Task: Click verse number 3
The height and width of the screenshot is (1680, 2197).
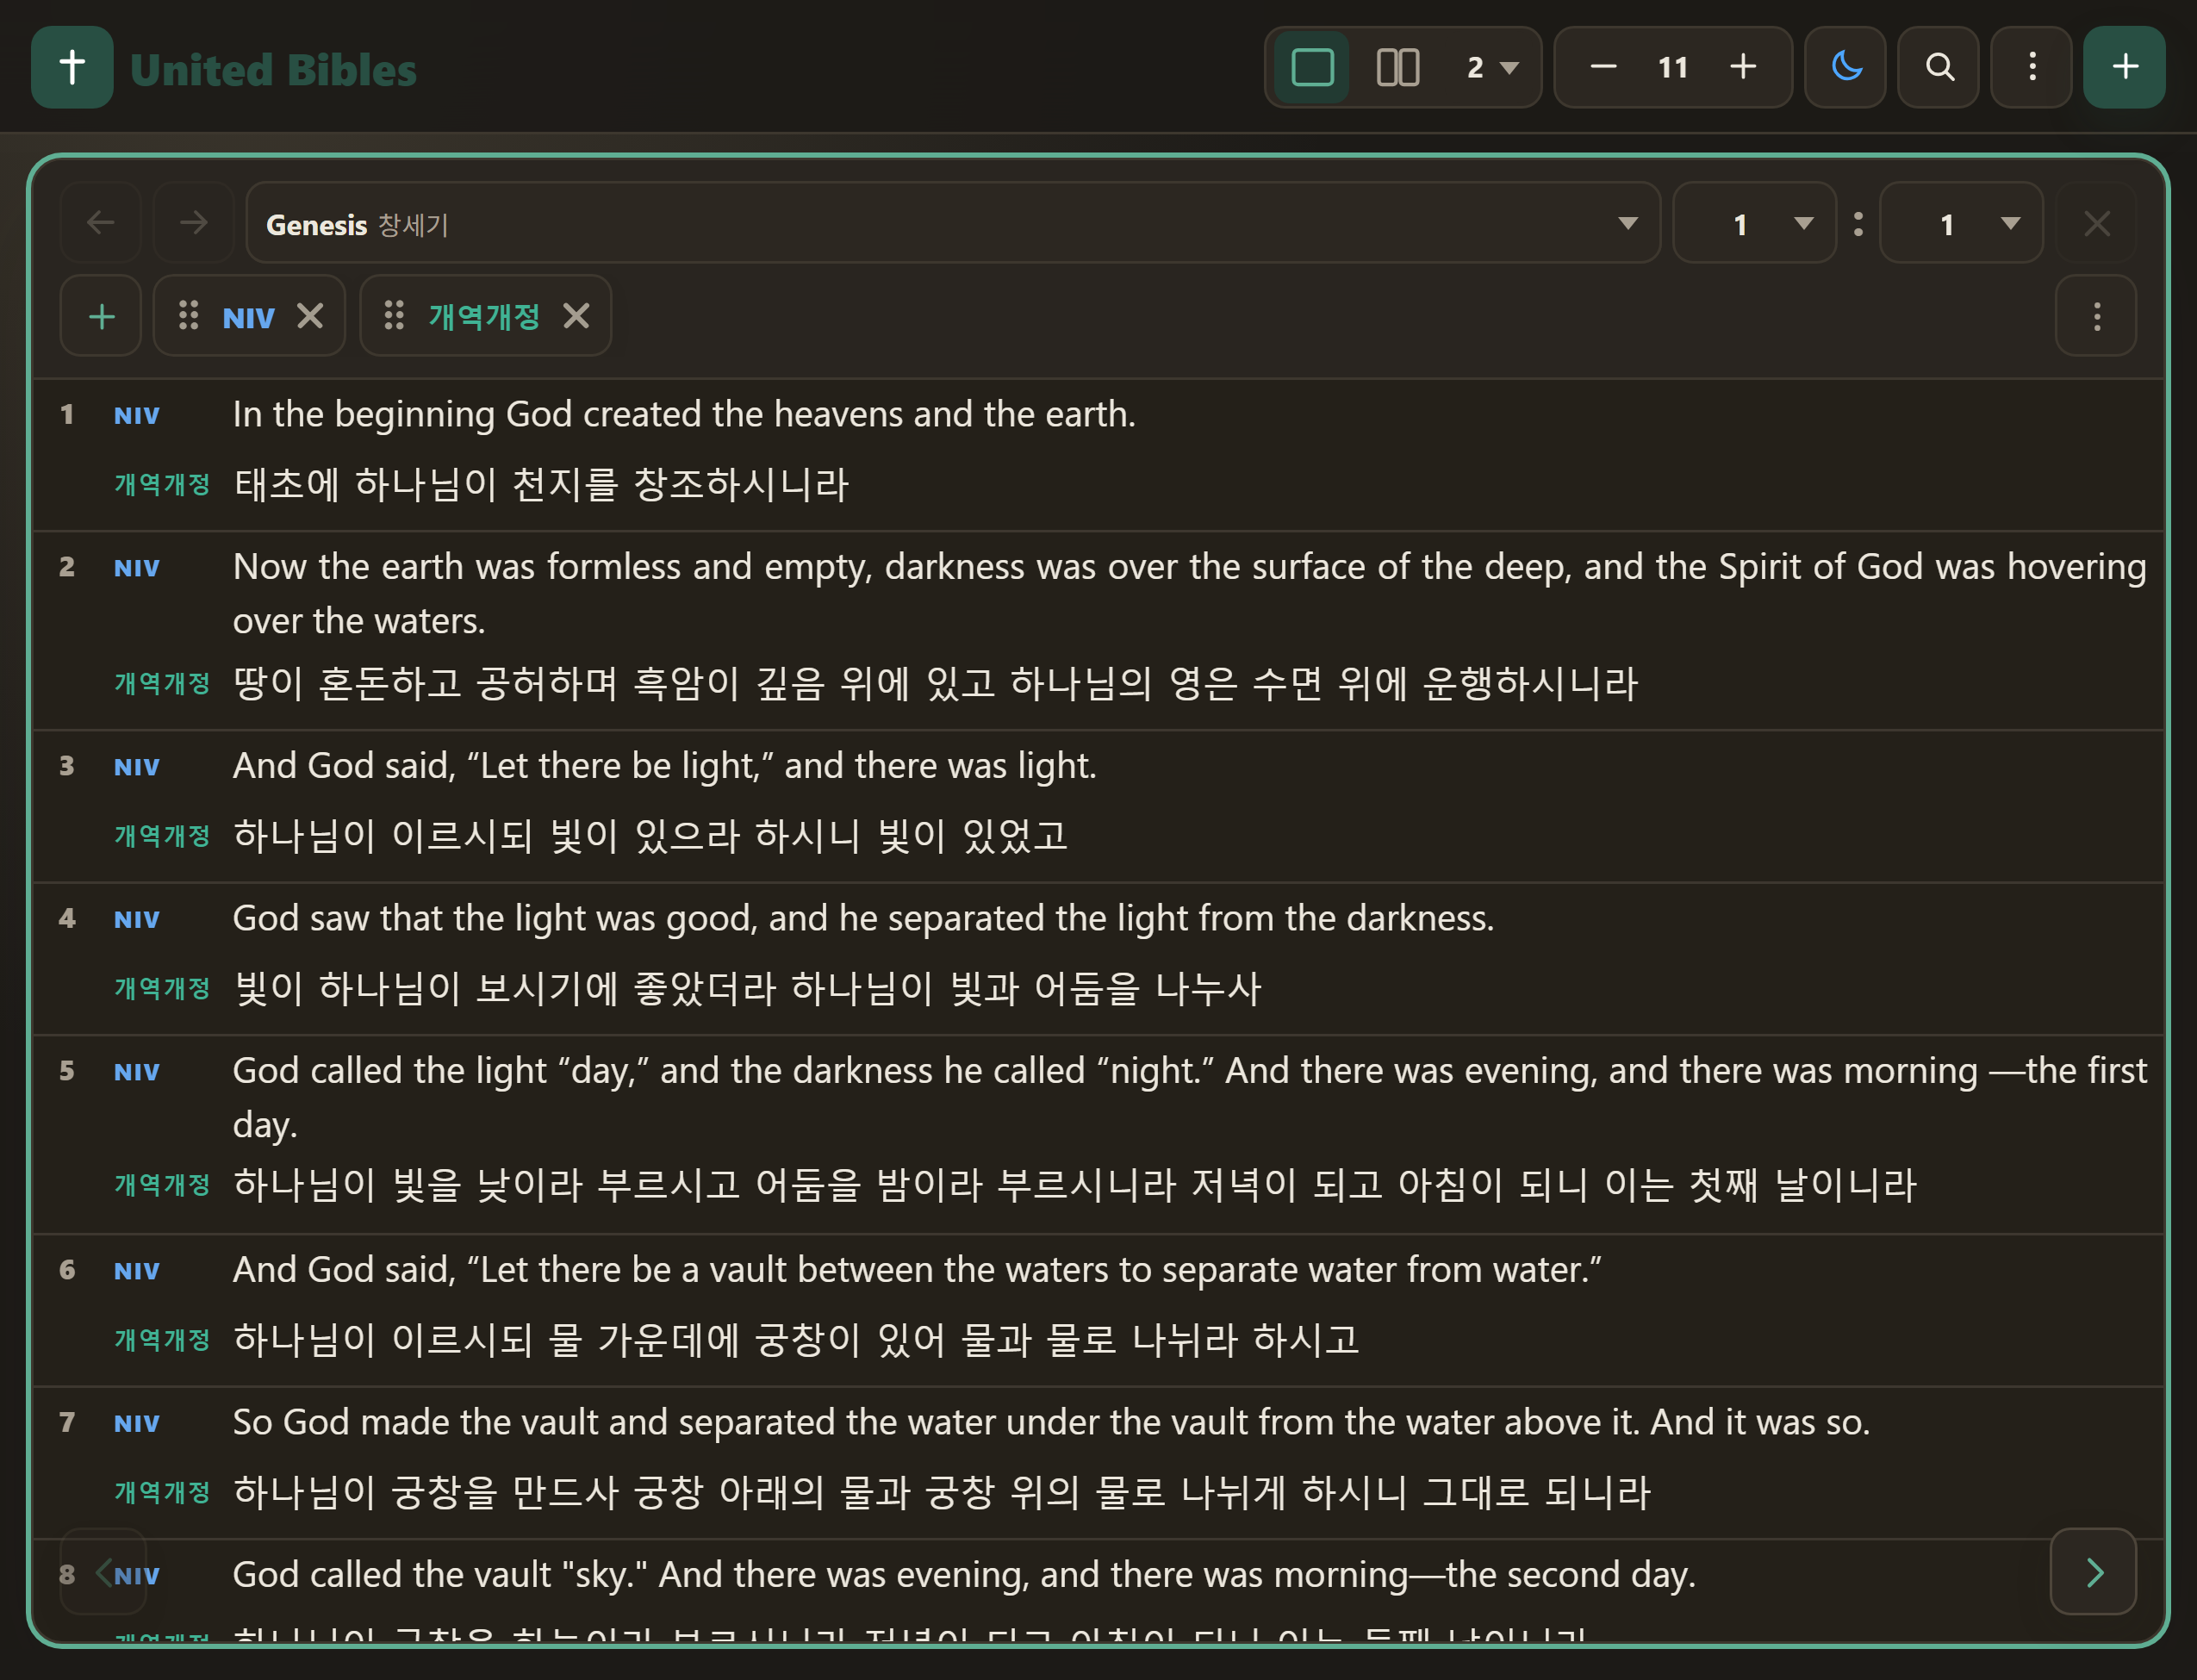Action: pyautogui.click(x=67, y=765)
